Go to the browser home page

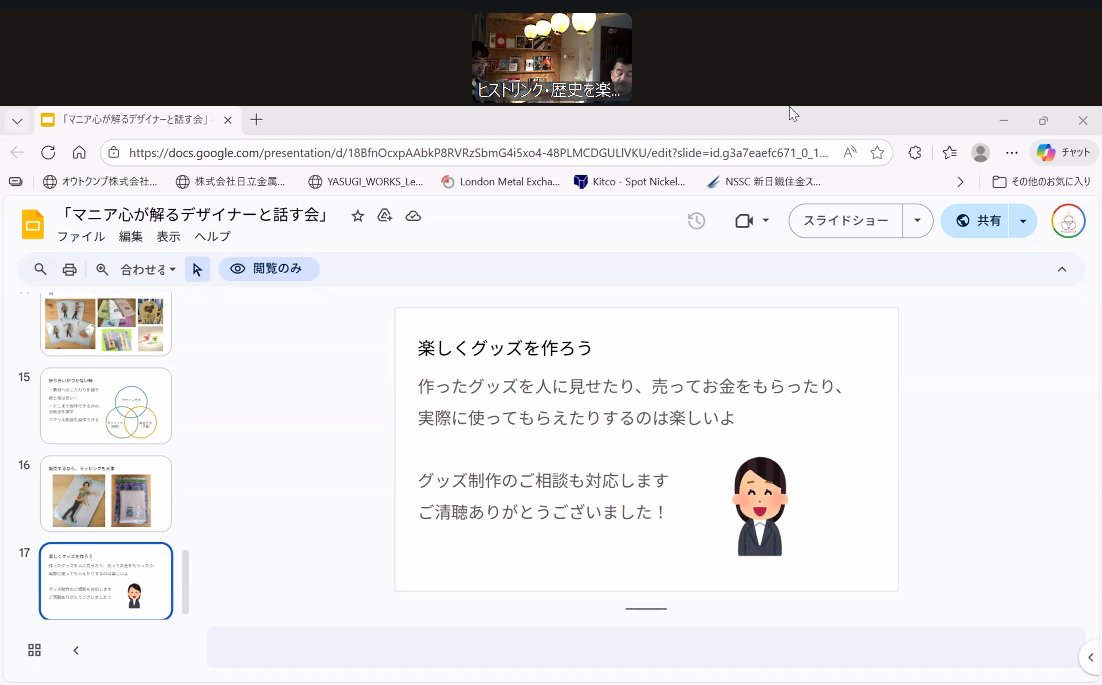(79, 152)
